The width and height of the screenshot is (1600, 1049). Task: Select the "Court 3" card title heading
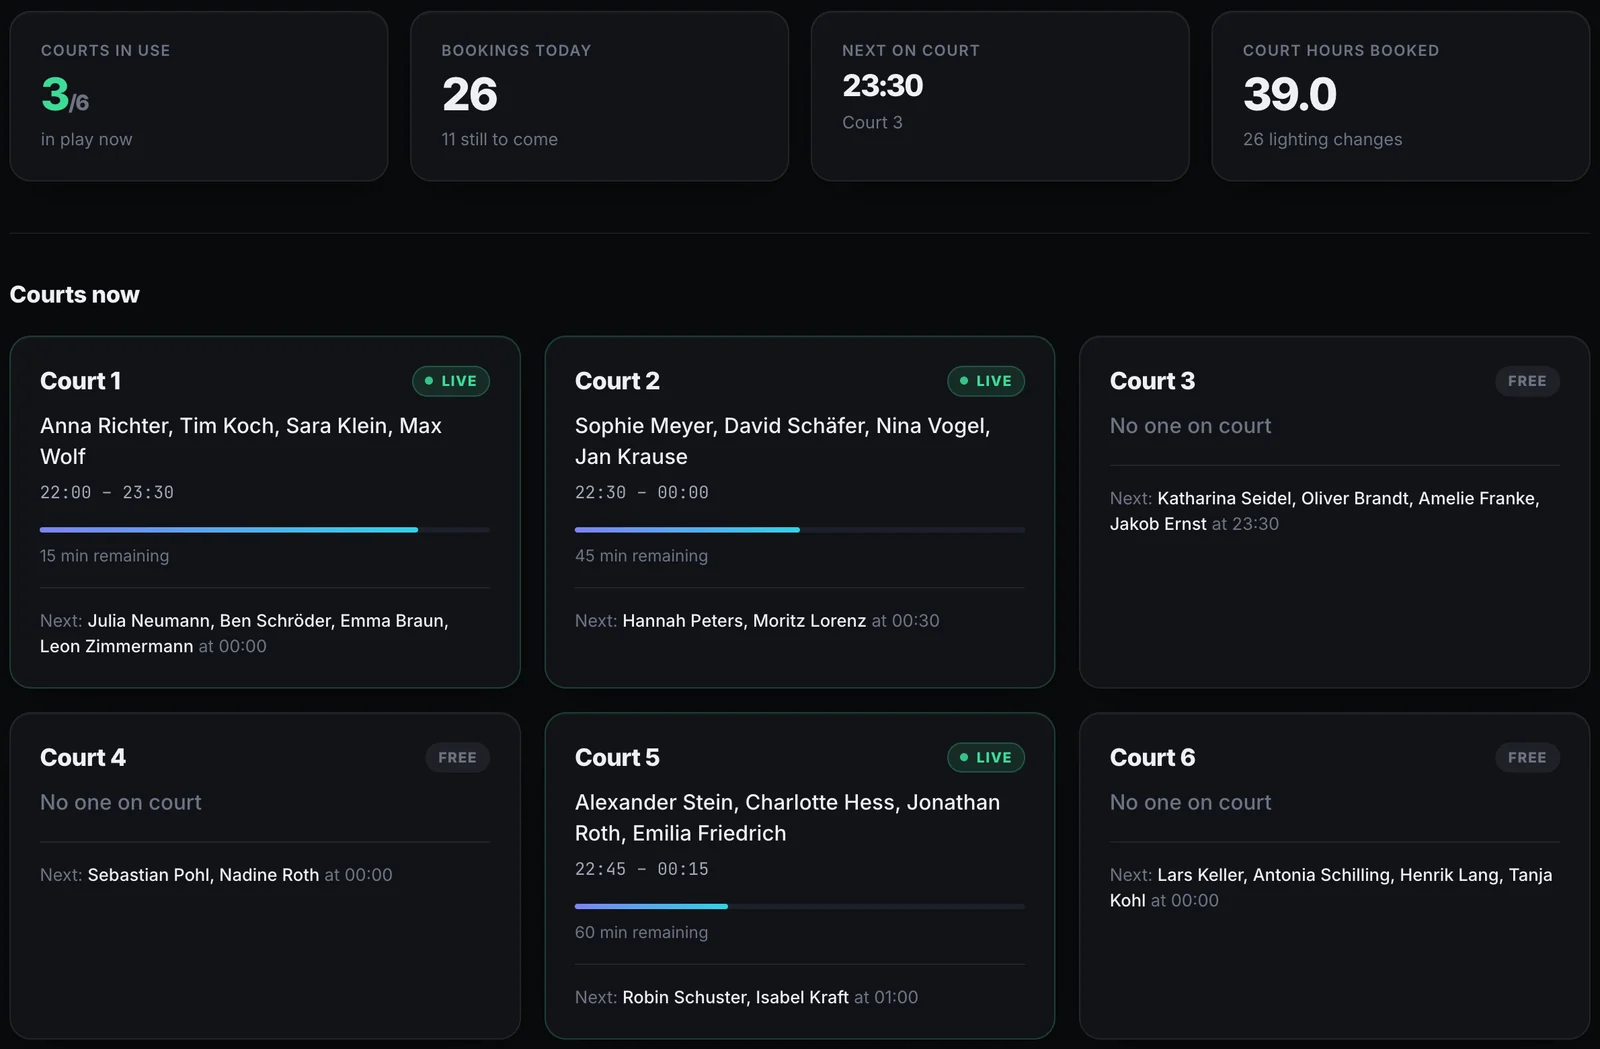1152,381
